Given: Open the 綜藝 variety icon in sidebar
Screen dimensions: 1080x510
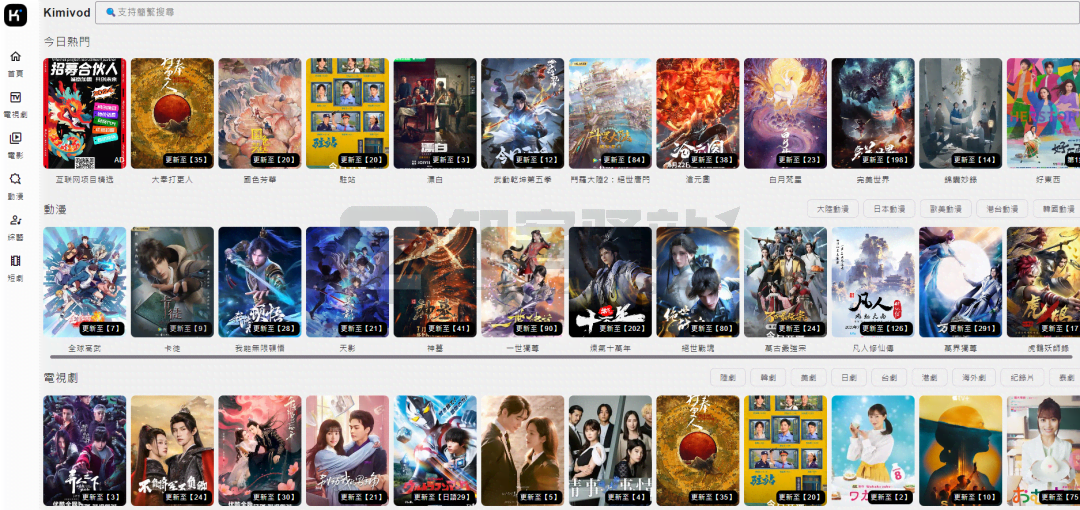Looking at the screenshot, I should (16, 220).
